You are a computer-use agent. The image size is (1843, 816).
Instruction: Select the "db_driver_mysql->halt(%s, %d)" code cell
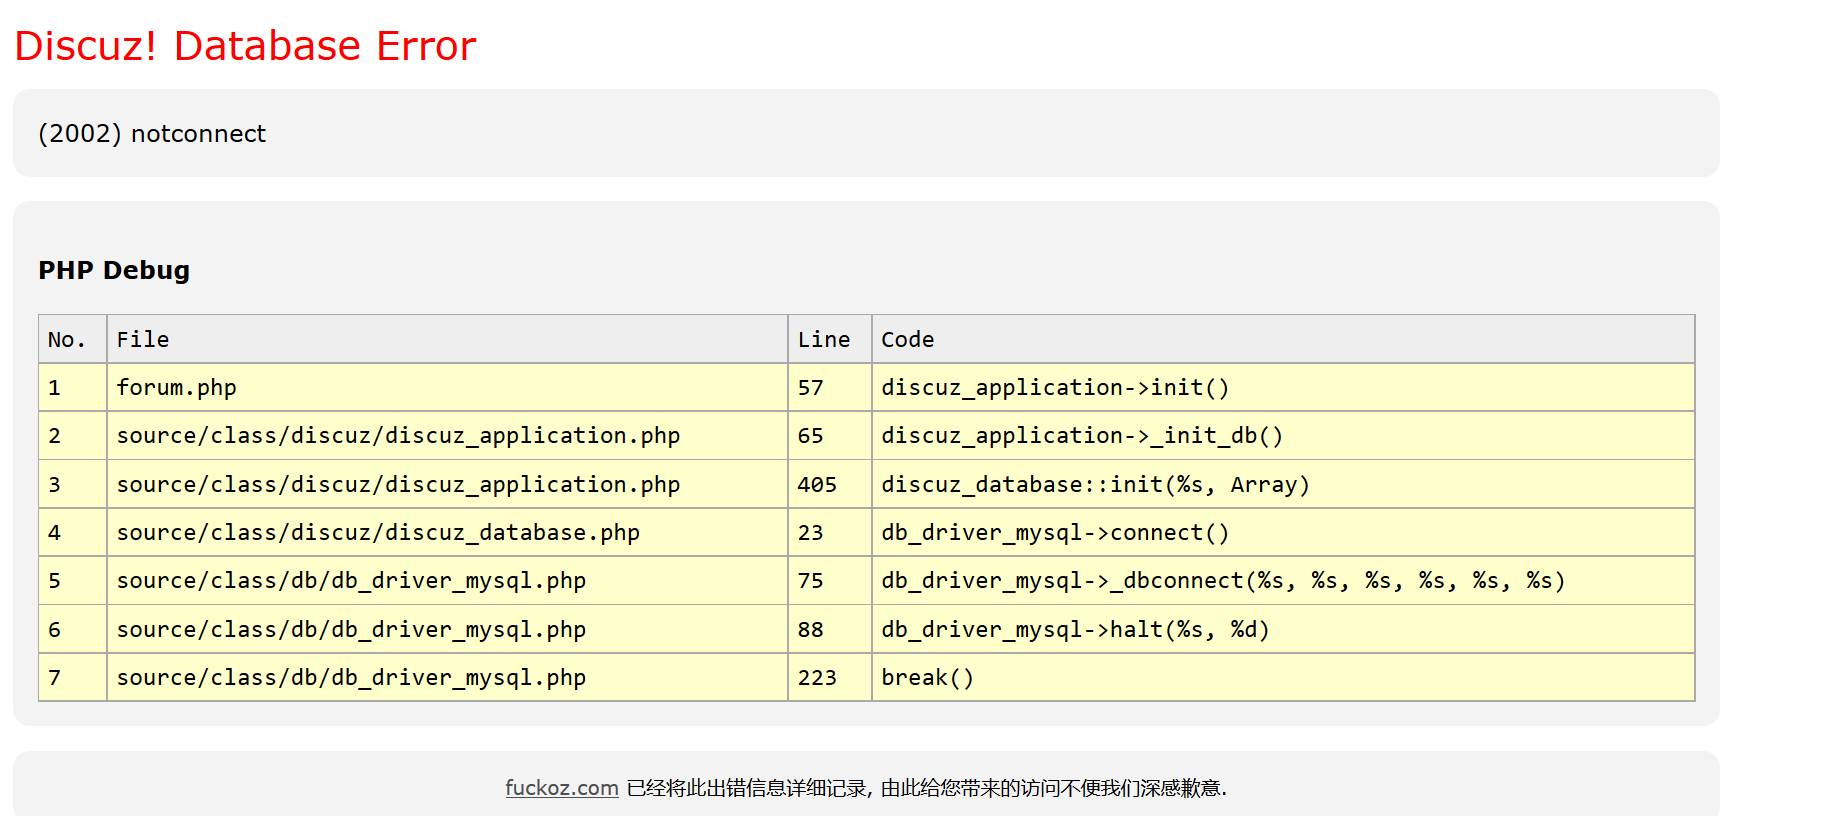[x=1283, y=630]
